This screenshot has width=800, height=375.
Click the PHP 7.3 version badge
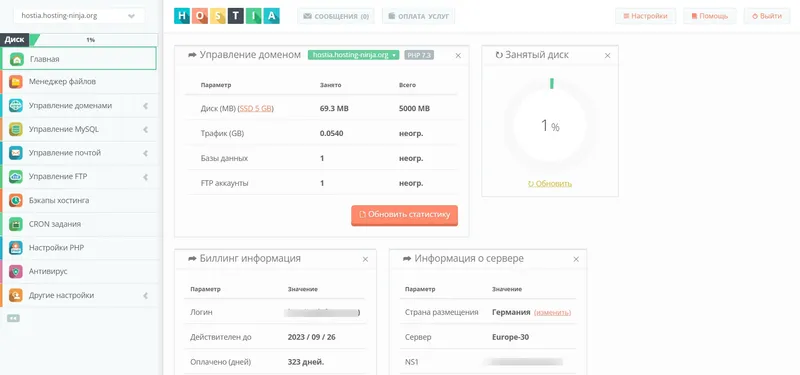click(x=419, y=55)
